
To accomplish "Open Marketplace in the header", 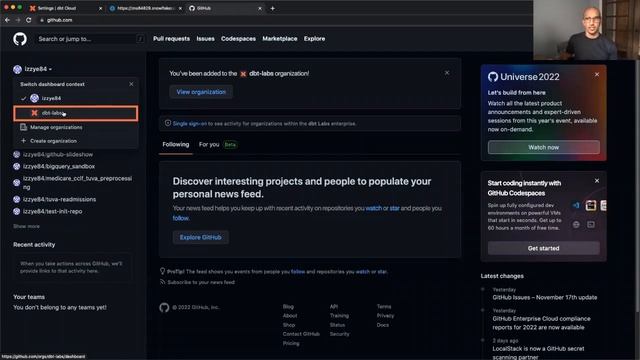I will (280, 39).
